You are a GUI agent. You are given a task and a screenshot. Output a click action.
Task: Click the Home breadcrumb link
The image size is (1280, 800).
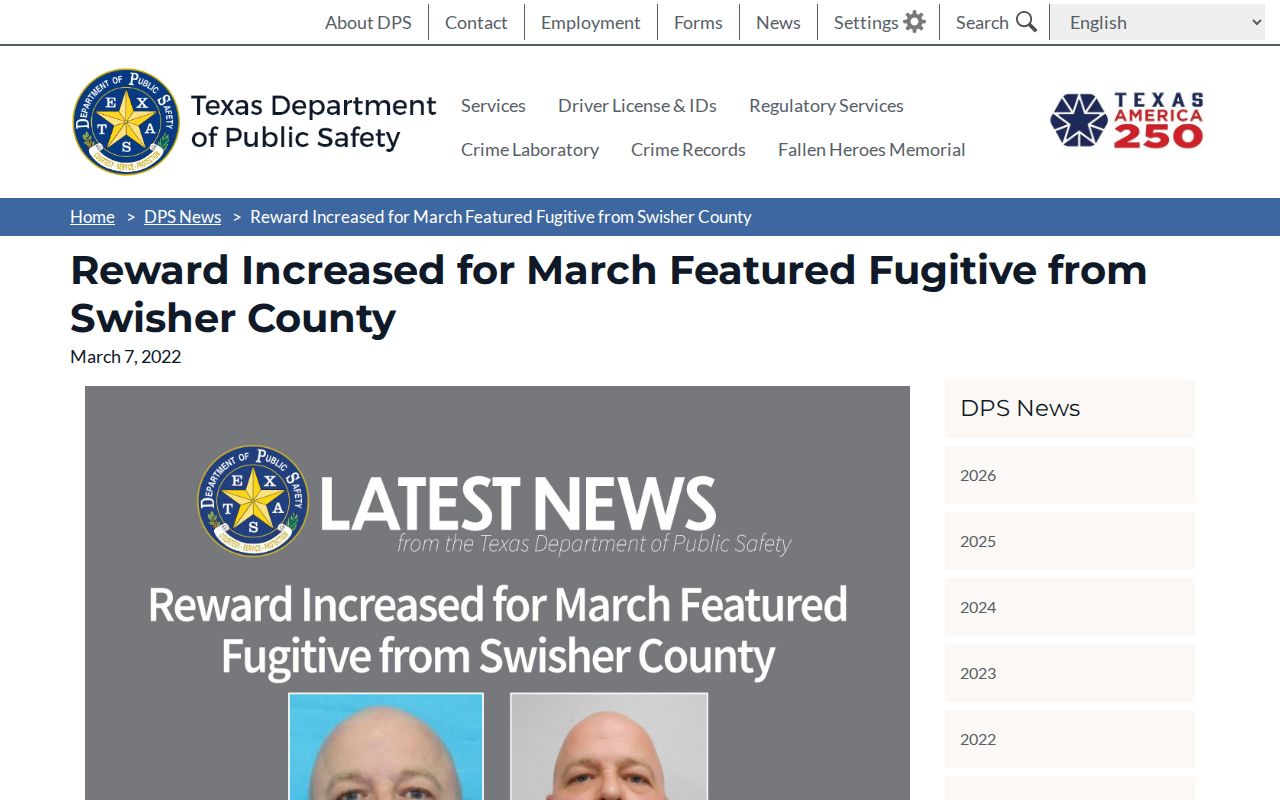pyautogui.click(x=92, y=217)
